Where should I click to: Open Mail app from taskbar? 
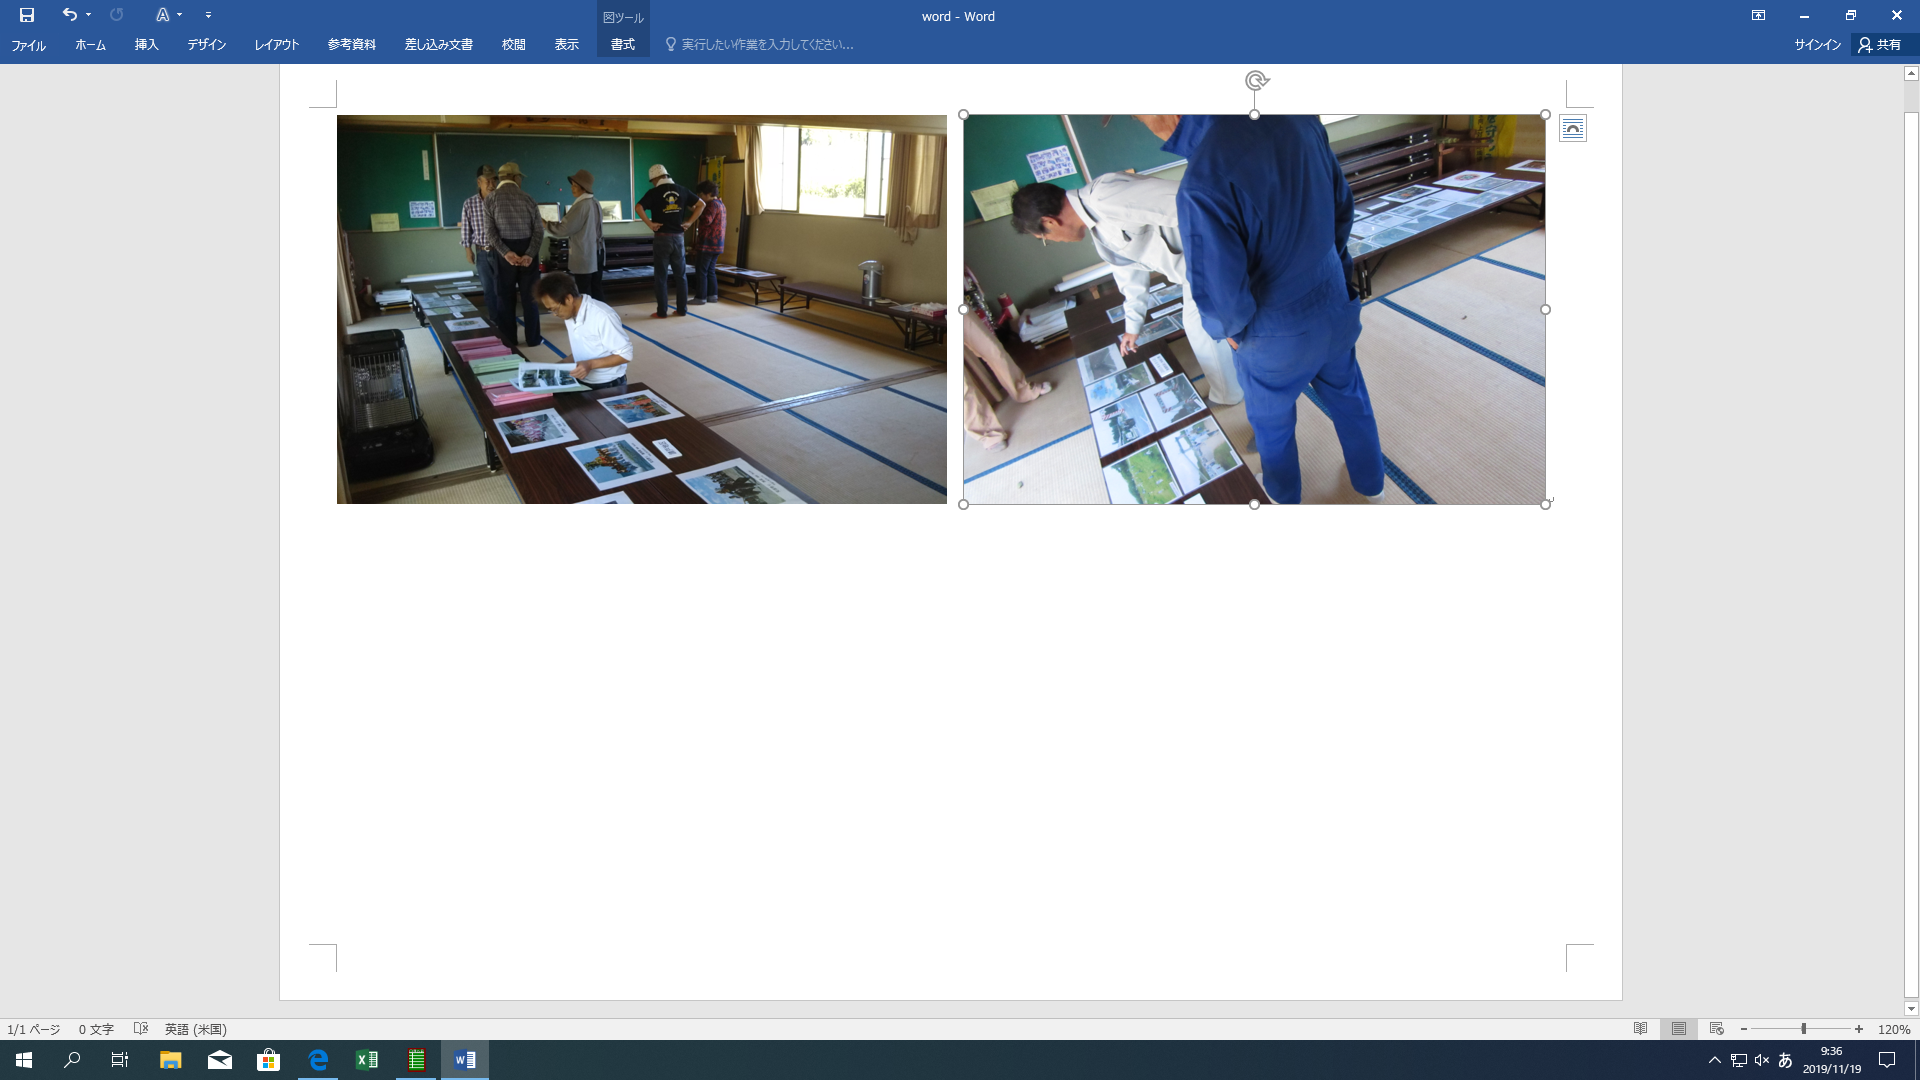220,1060
